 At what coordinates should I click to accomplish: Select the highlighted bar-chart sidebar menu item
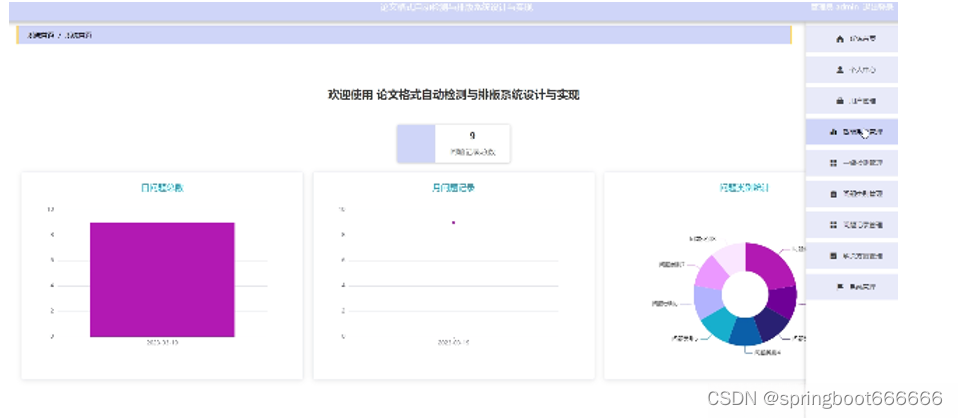click(852, 131)
